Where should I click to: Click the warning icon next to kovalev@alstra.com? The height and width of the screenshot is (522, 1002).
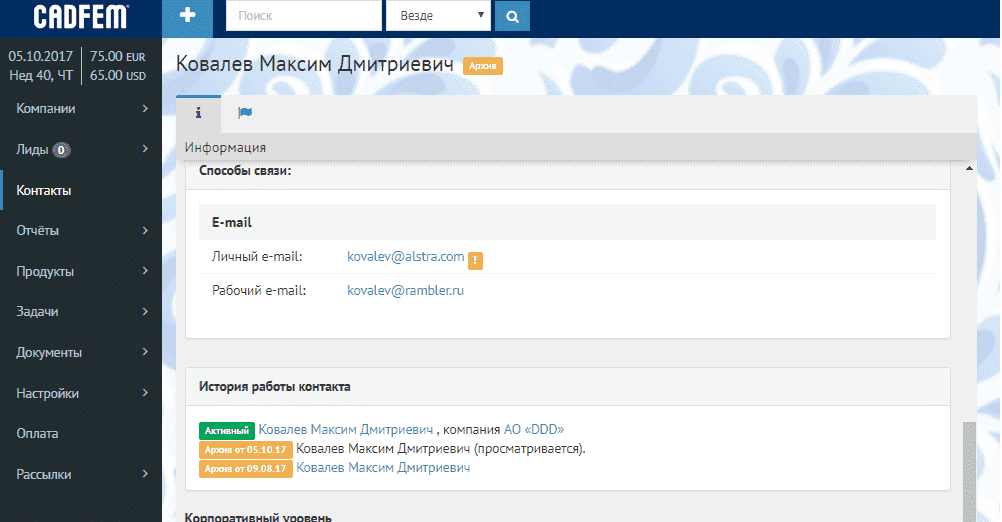[x=475, y=260]
